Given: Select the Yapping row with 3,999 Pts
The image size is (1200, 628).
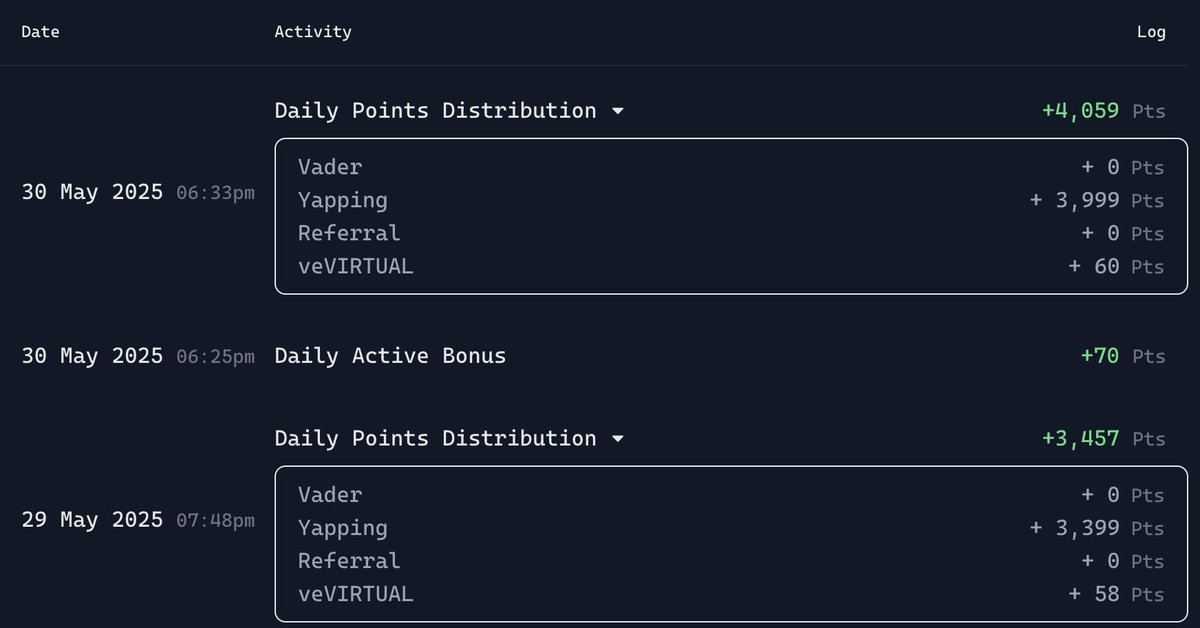Looking at the screenshot, I should (x=731, y=200).
